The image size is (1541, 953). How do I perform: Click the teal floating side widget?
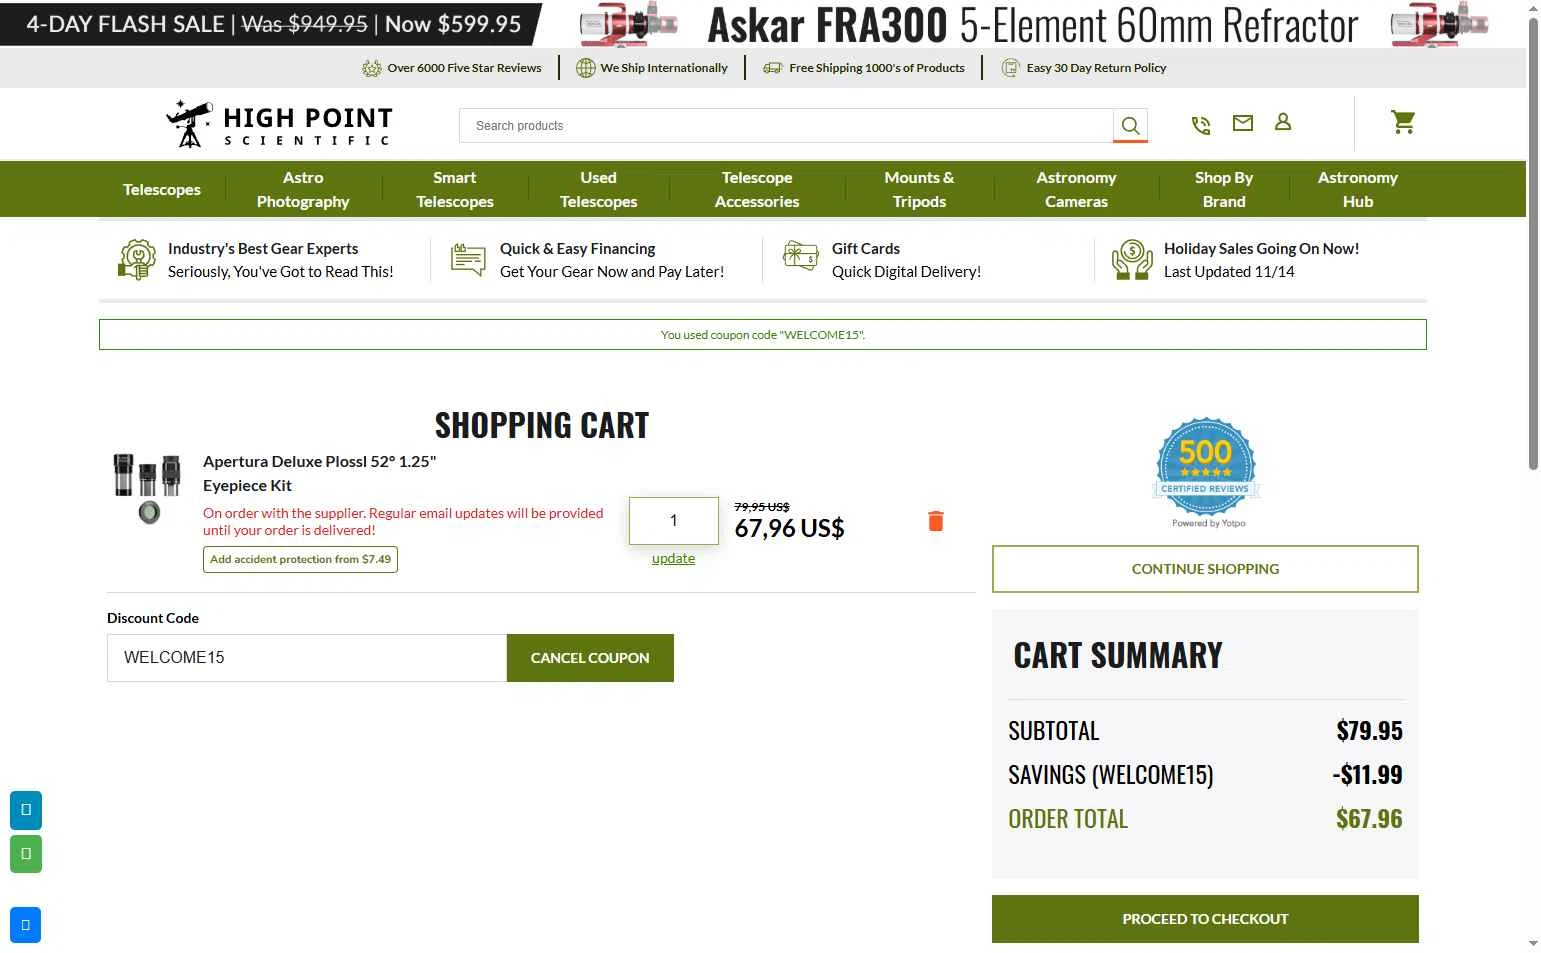pyautogui.click(x=26, y=810)
